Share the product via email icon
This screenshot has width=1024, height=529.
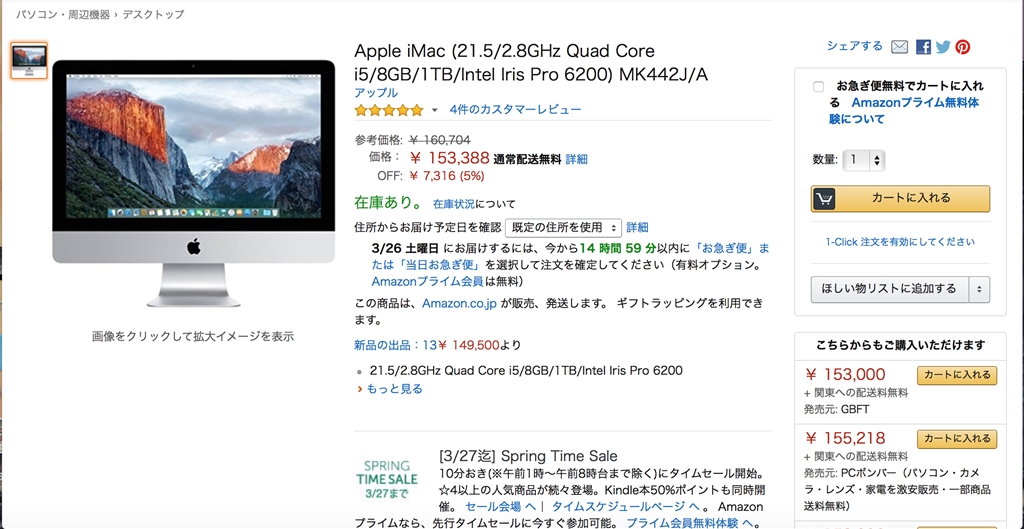click(x=900, y=47)
